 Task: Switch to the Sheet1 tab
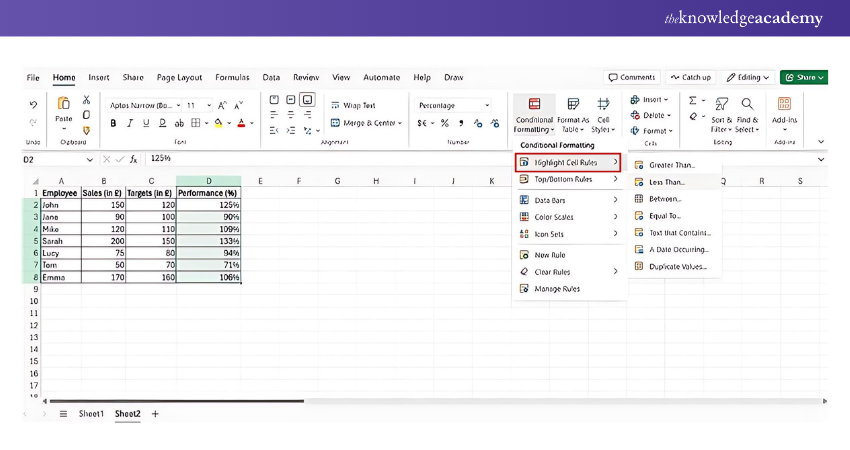click(x=91, y=413)
